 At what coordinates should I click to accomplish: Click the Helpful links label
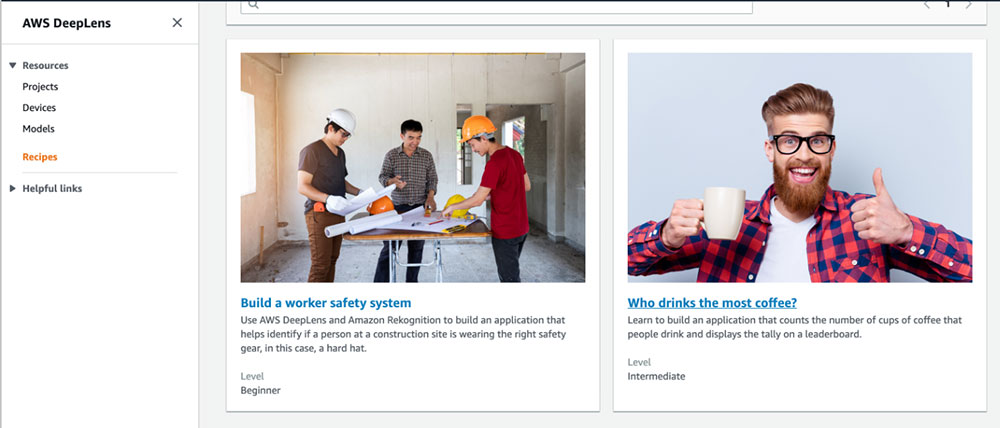[52, 189]
